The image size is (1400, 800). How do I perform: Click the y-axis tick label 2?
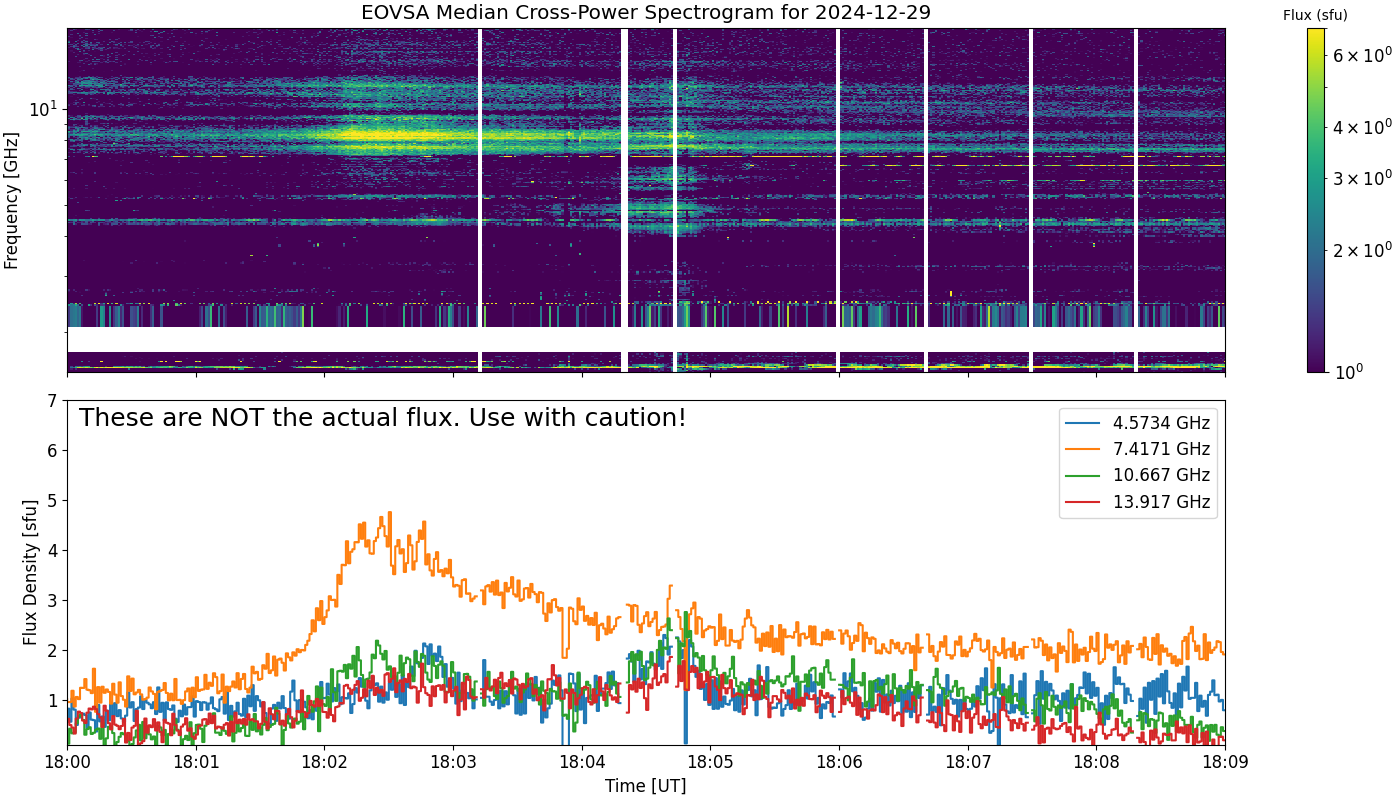pos(54,651)
